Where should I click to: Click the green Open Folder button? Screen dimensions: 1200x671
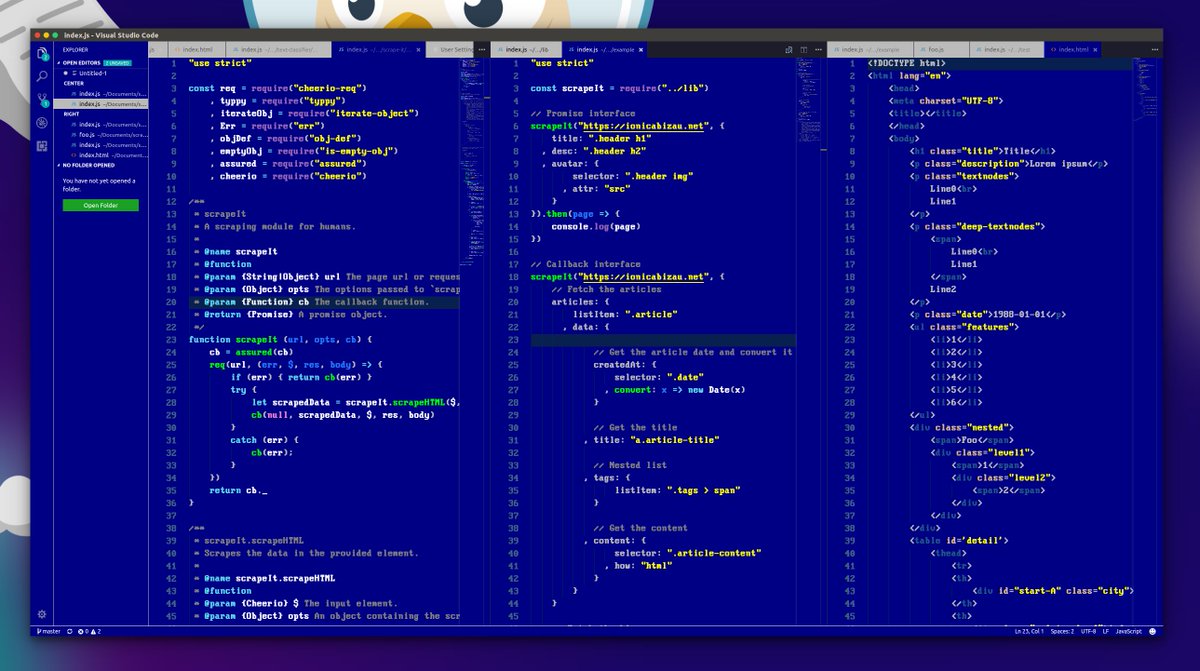point(100,205)
